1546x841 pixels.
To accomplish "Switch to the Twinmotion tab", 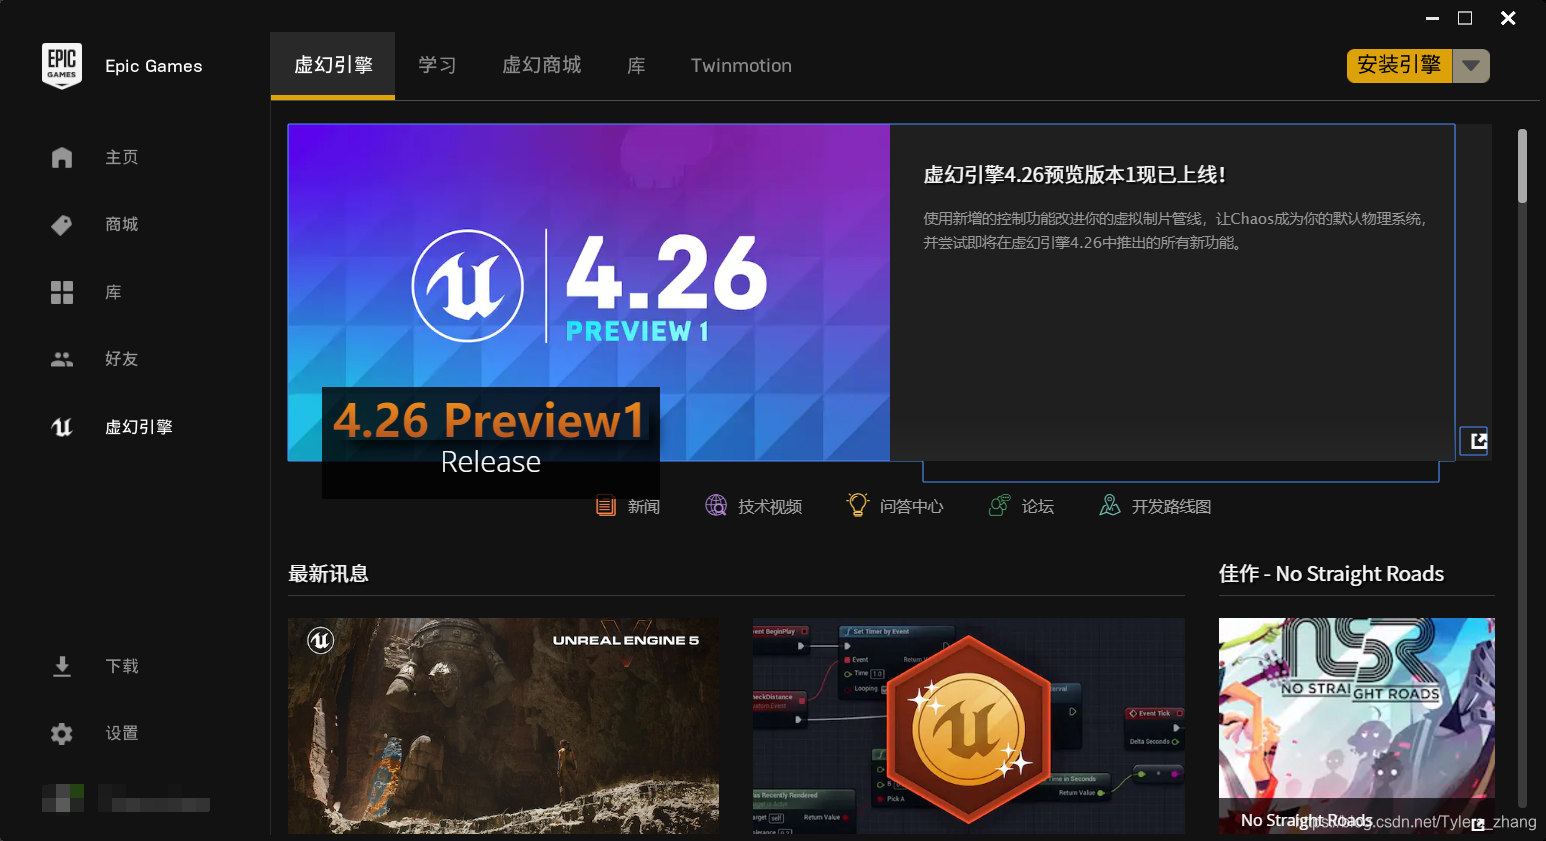I will pyautogui.click(x=741, y=65).
